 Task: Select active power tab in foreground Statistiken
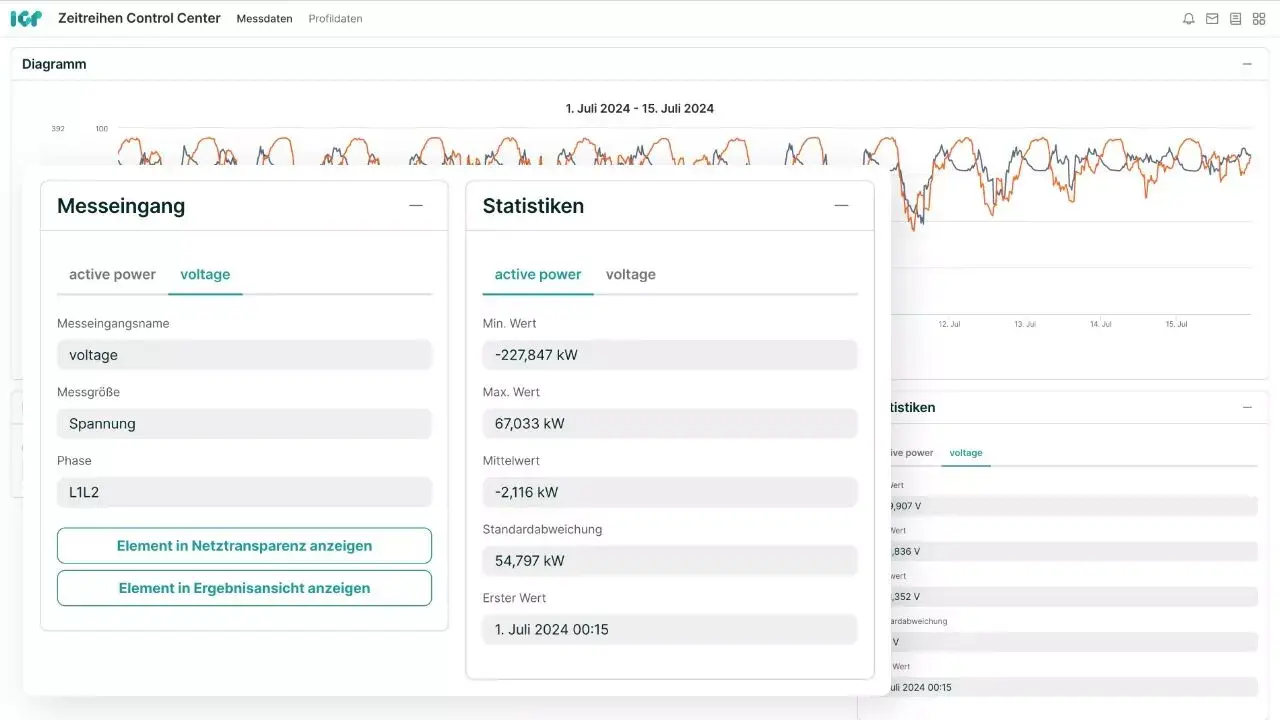tap(538, 274)
